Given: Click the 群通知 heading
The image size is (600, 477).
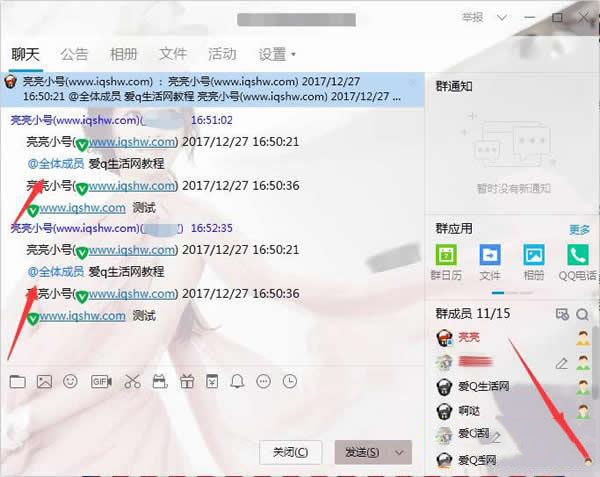Looking at the screenshot, I should 454,86.
